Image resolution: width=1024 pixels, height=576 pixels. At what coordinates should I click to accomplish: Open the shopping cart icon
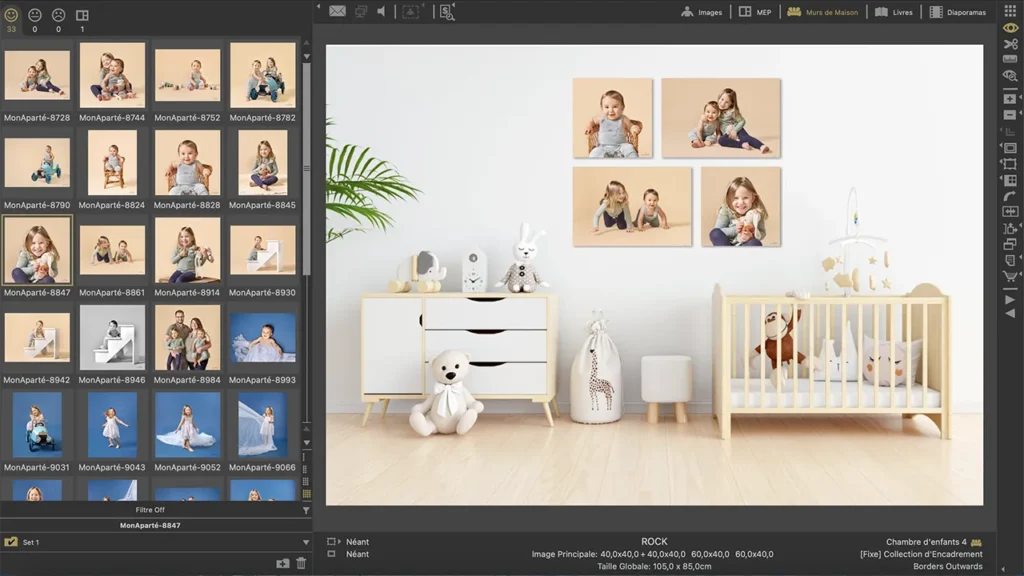[x=1009, y=276]
